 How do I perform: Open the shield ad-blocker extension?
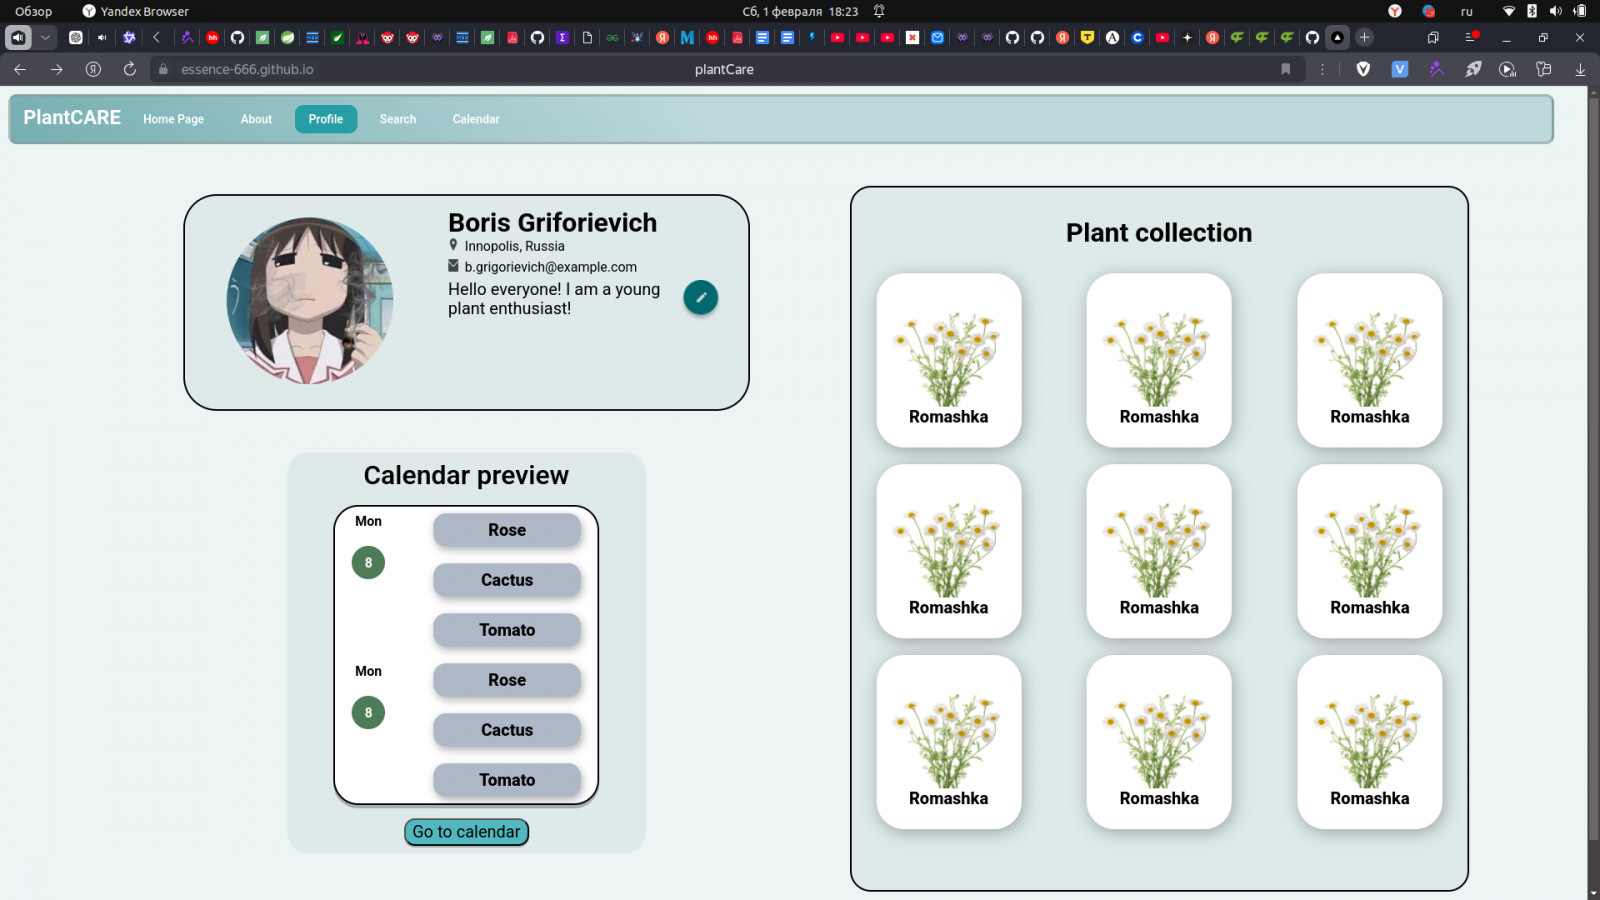coord(1363,69)
